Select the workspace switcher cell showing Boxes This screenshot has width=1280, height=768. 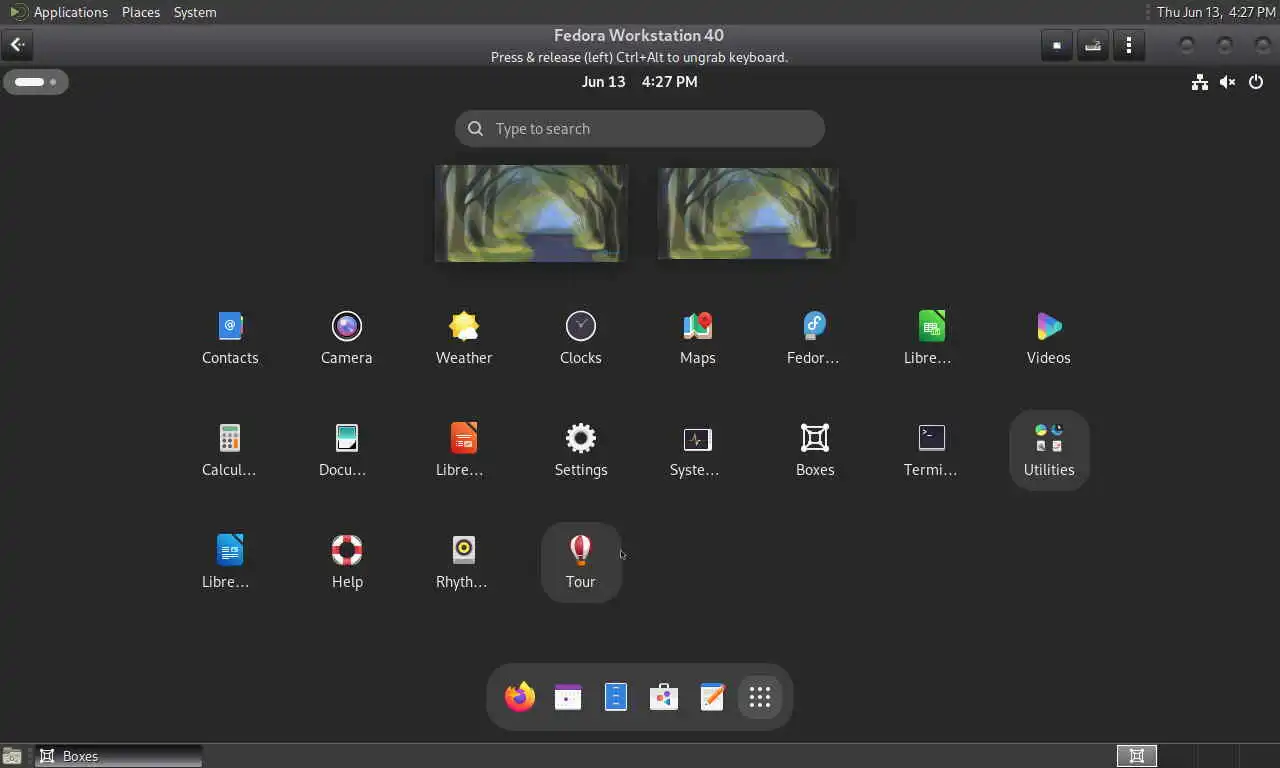[1137, 756]
